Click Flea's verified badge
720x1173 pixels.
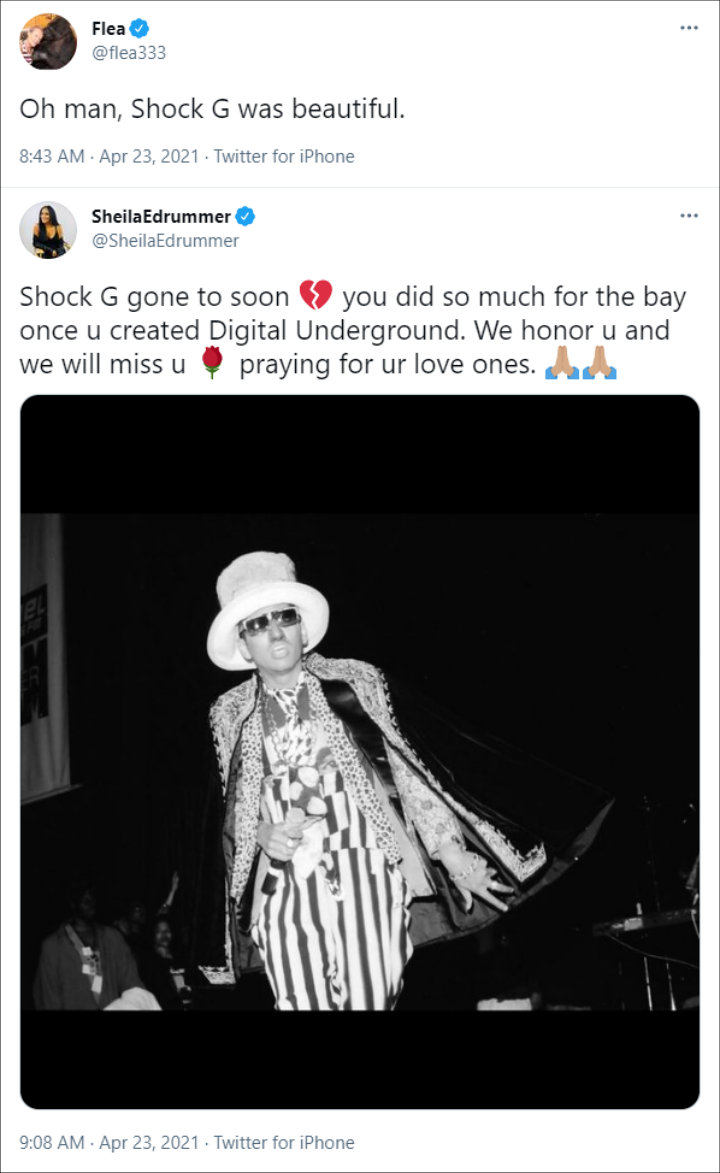(x=139, y=28)
